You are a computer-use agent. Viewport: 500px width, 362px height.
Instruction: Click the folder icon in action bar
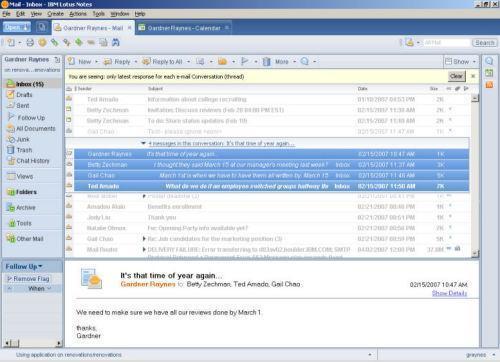[x=222, y=61]
